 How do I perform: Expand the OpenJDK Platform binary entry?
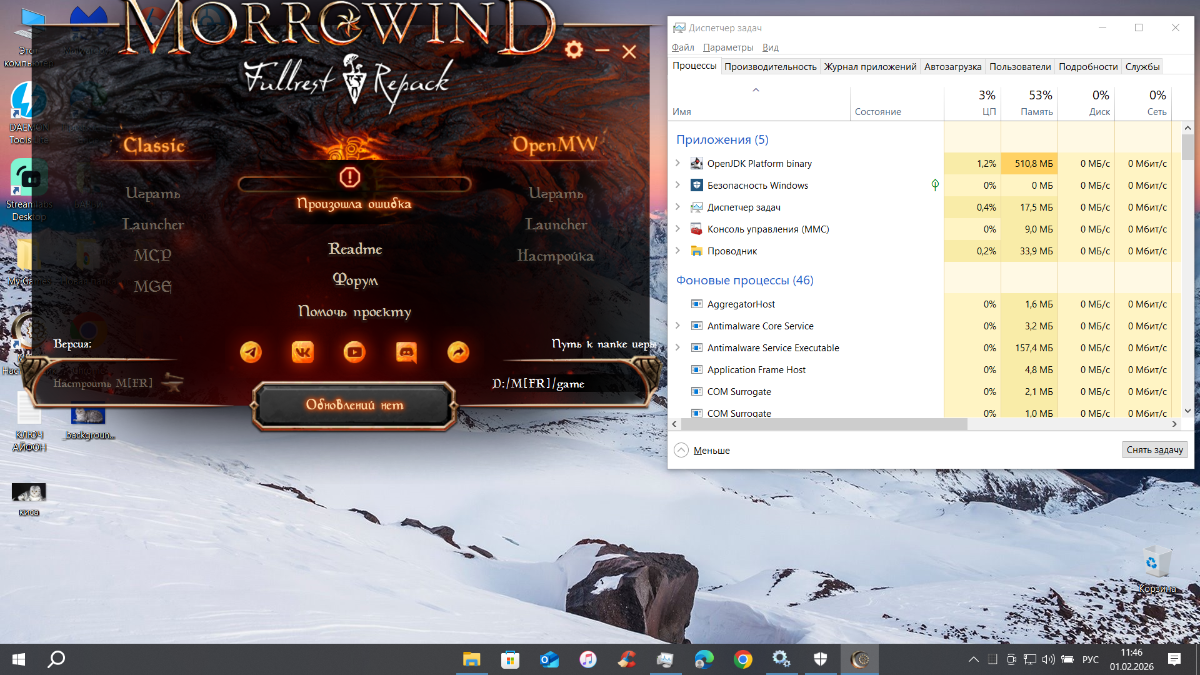[678, 164]
